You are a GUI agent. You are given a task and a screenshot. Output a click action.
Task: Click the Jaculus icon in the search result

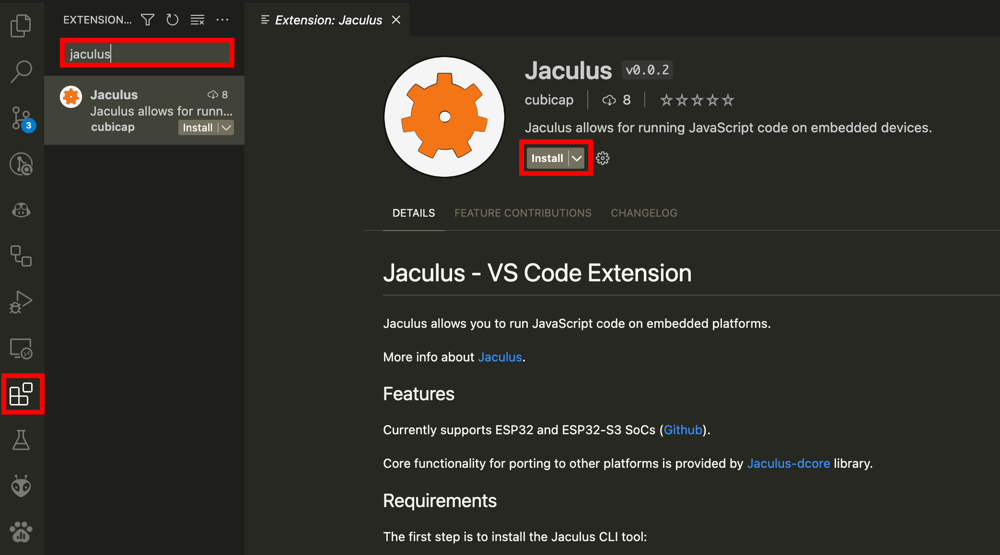tap(71, 97)
